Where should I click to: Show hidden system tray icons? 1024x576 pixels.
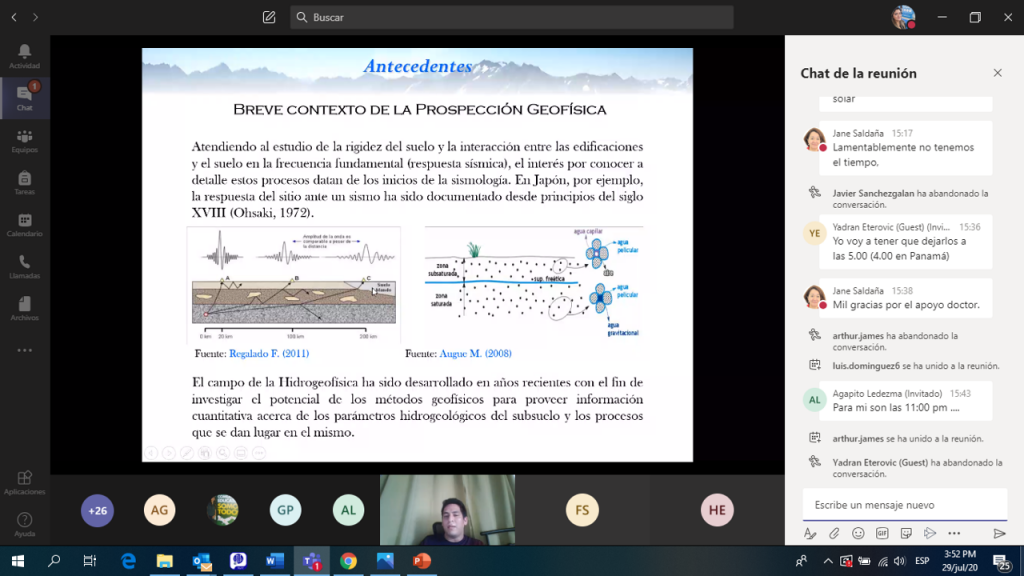(x=827, y=561)
